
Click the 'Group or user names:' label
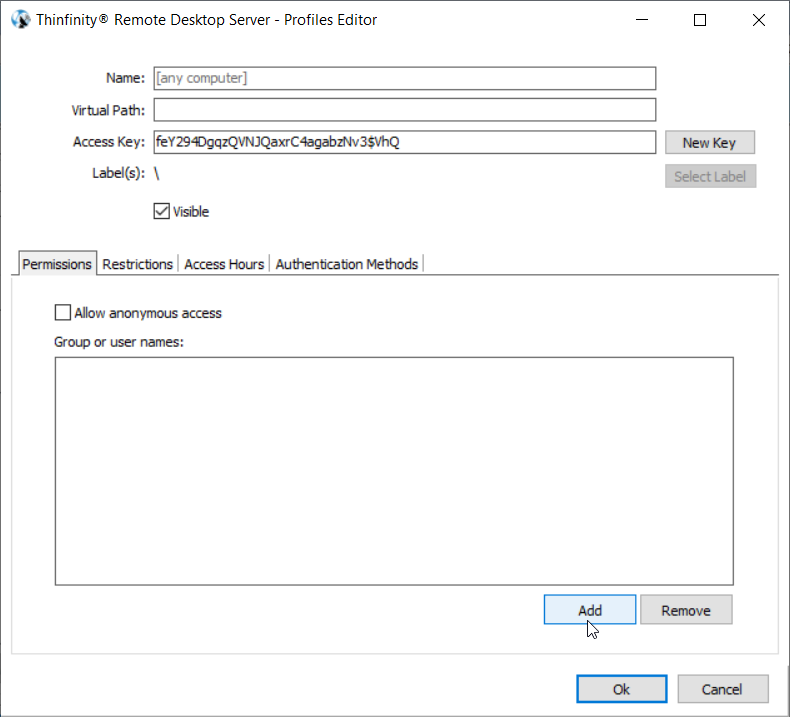click(119, 342)
